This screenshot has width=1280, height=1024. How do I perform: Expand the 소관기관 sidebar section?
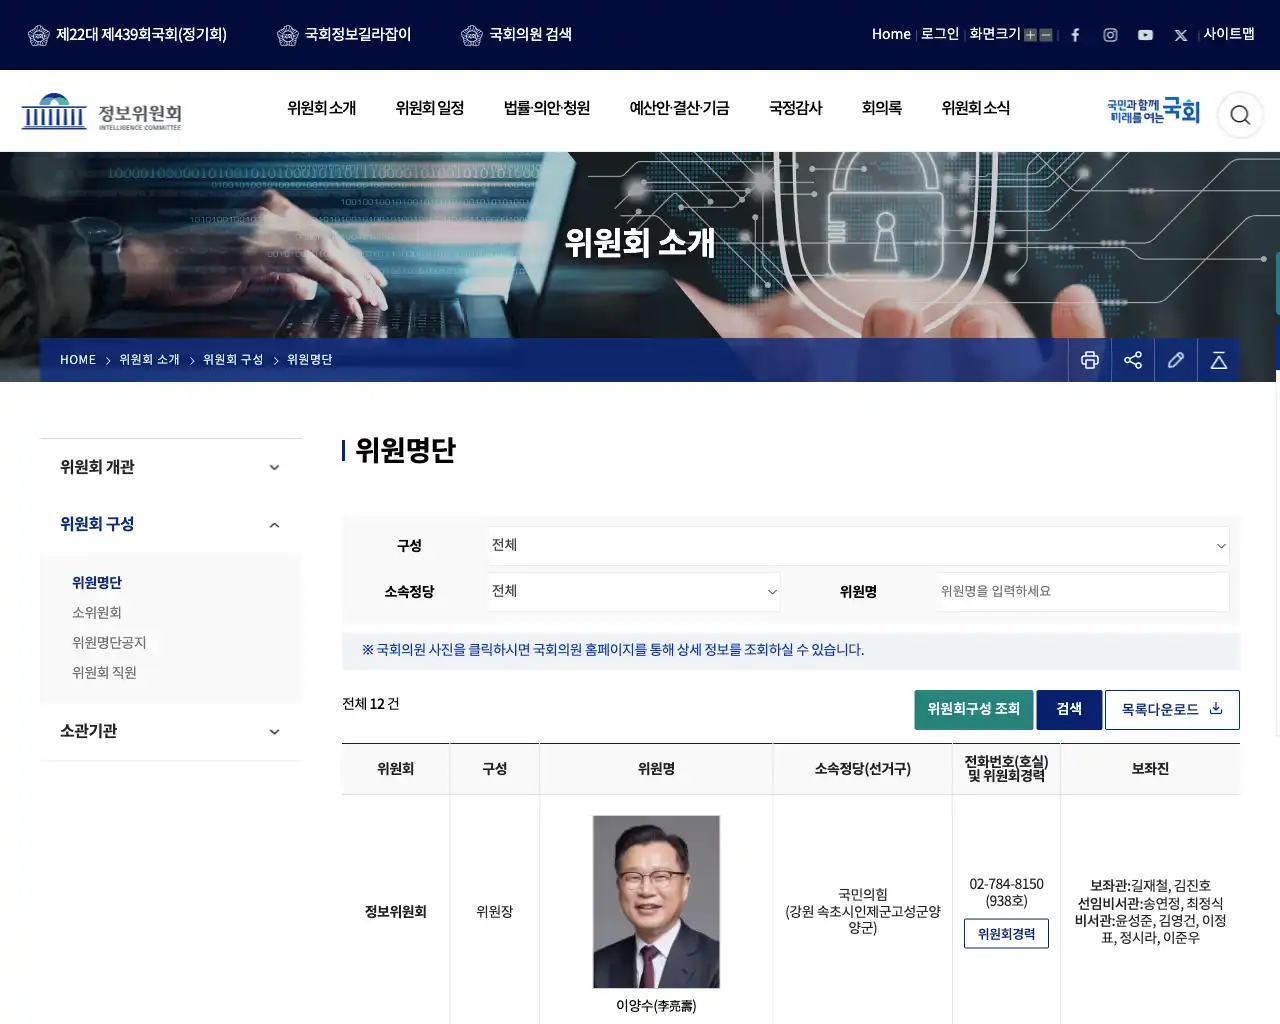point(170,731)
